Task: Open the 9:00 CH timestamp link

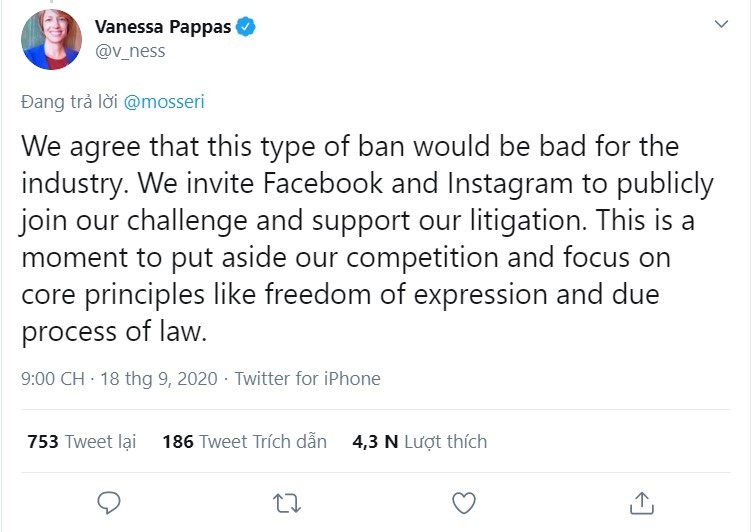Action: [52, 379]
